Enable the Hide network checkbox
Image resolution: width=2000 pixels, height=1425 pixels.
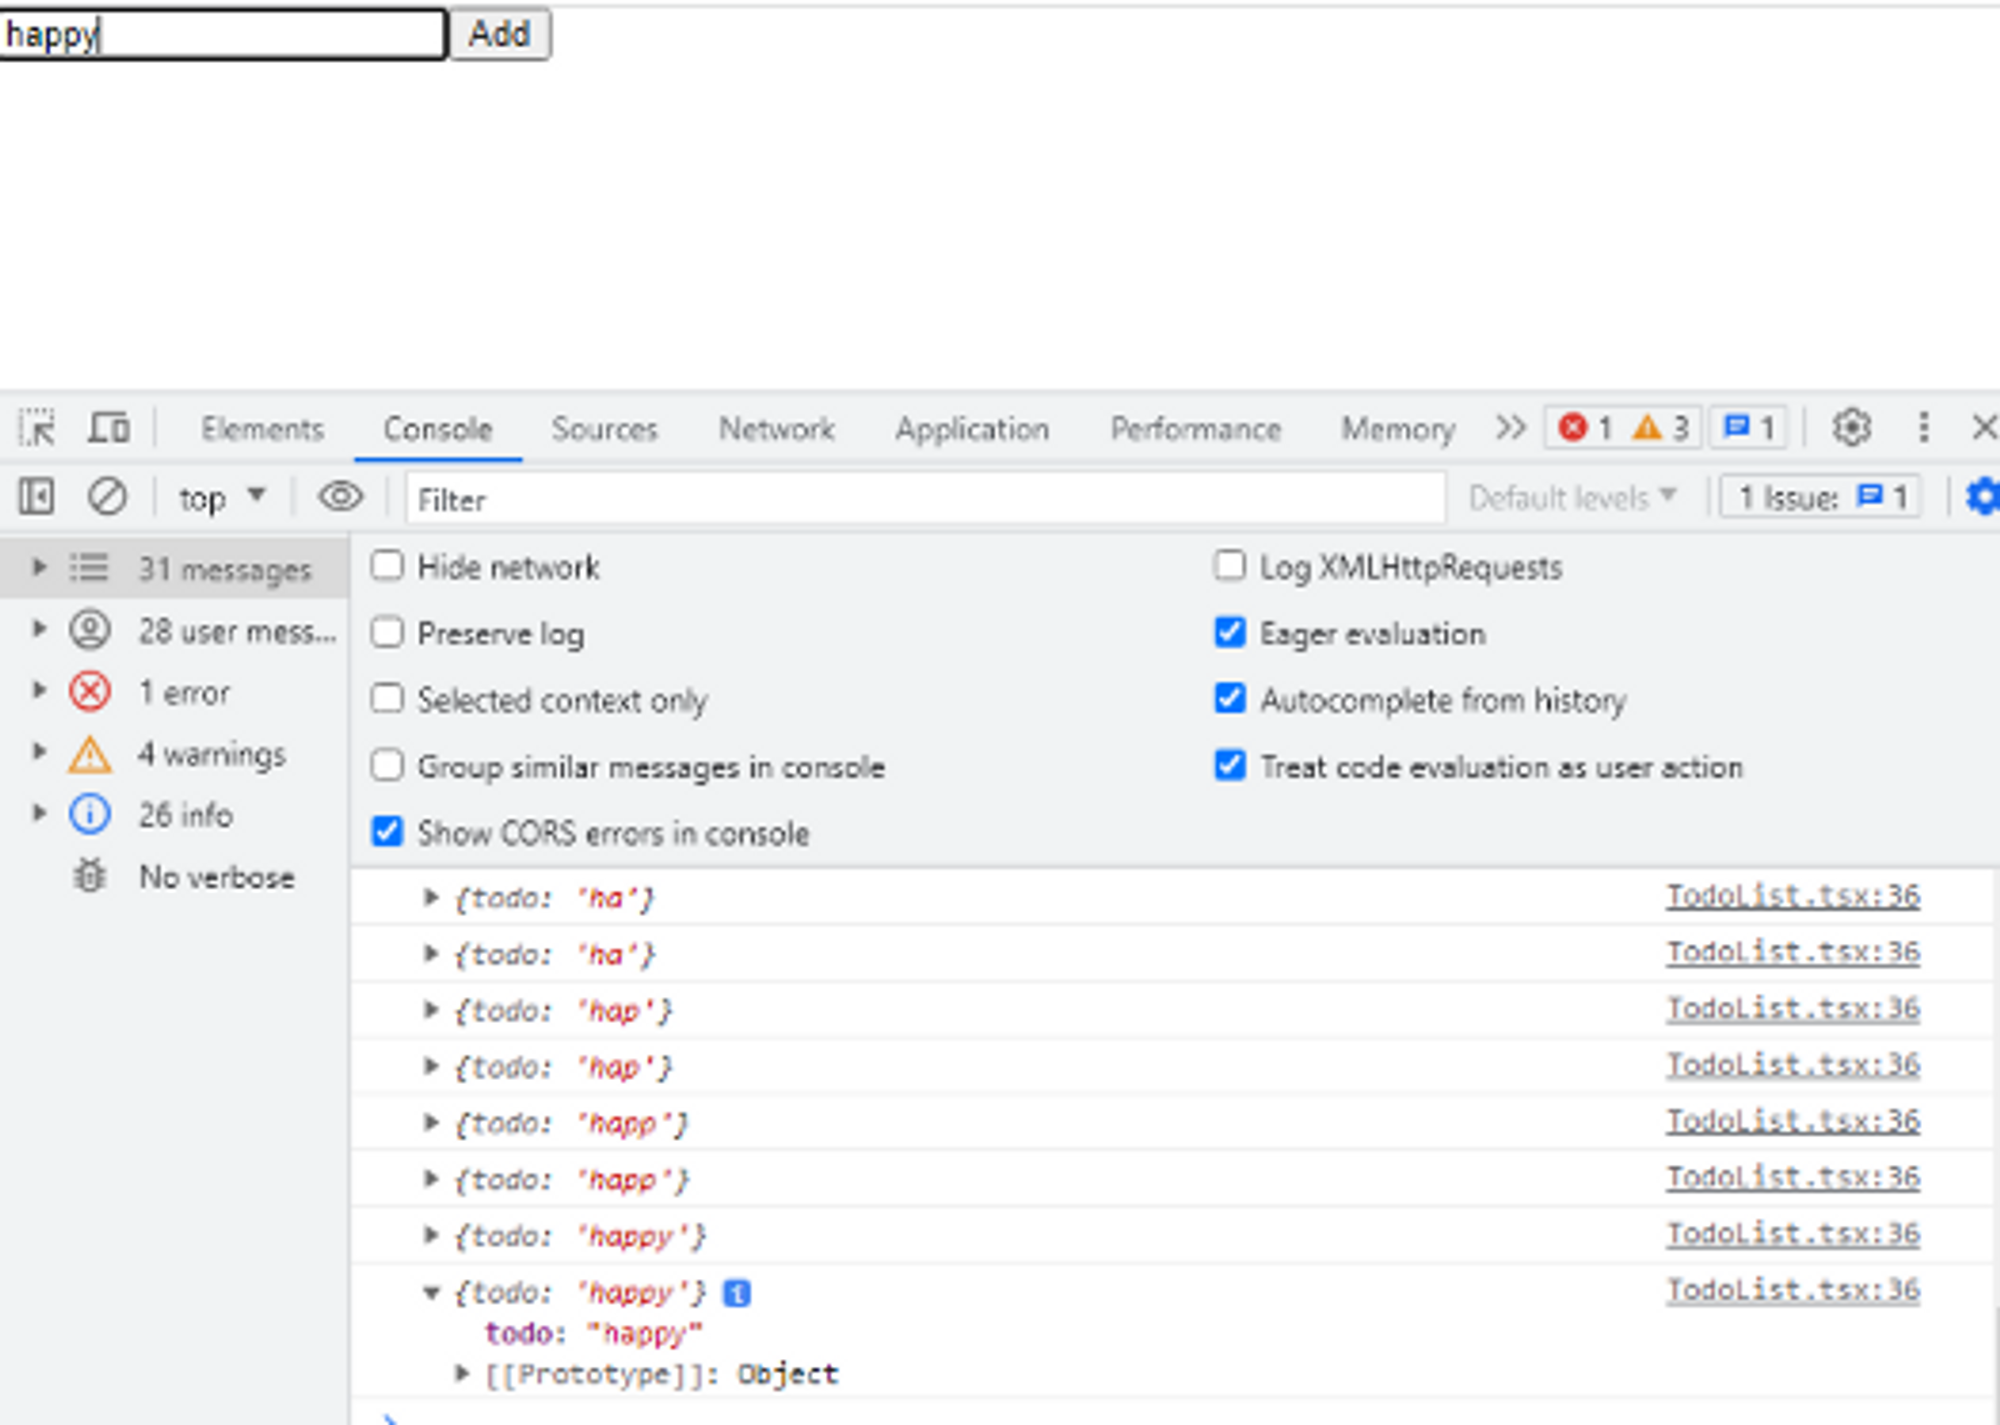pos(388,566)
